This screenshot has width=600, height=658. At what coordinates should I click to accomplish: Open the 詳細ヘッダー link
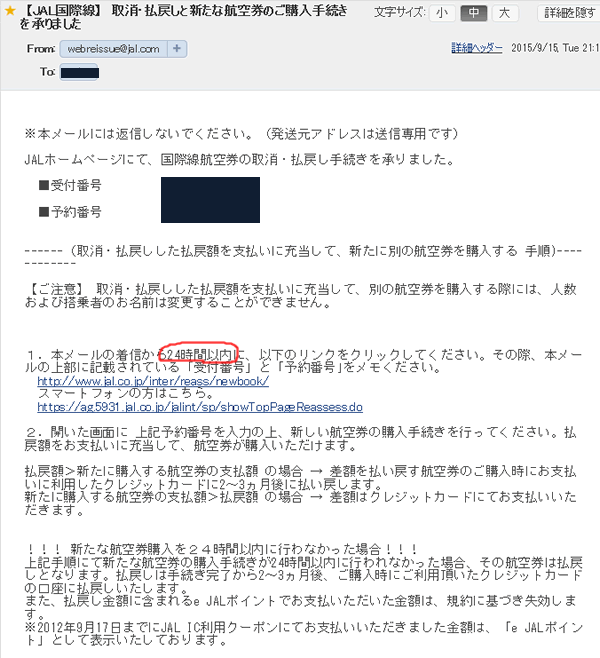[477, 48]
